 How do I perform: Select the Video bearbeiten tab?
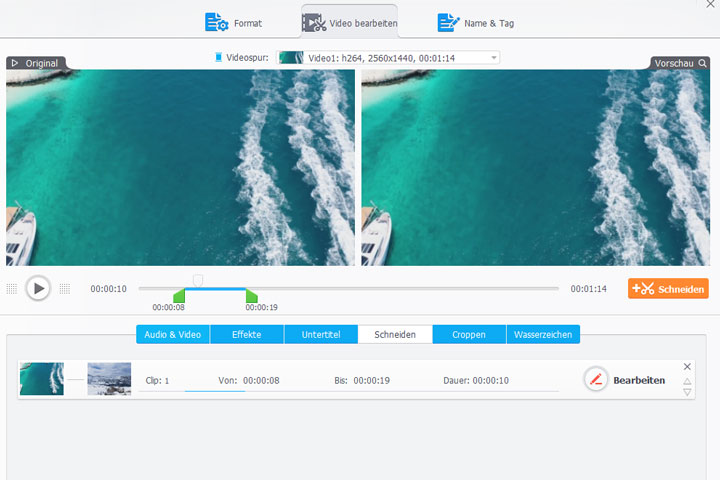point(349,22)
